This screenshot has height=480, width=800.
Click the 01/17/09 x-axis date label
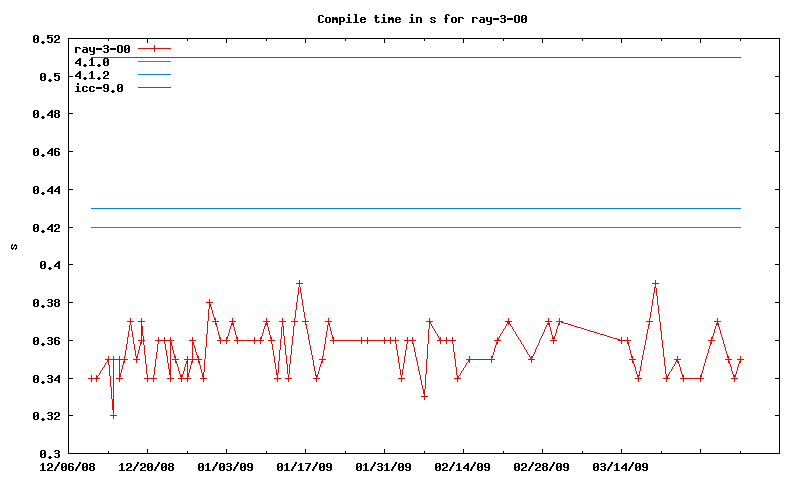tap(304, 467)
